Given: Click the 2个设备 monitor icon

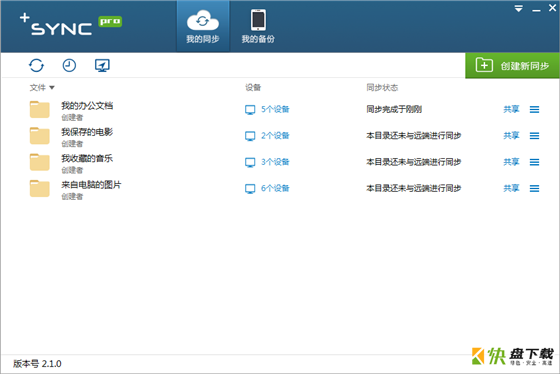Looking at the screenshot, I should tap(250, 136).
